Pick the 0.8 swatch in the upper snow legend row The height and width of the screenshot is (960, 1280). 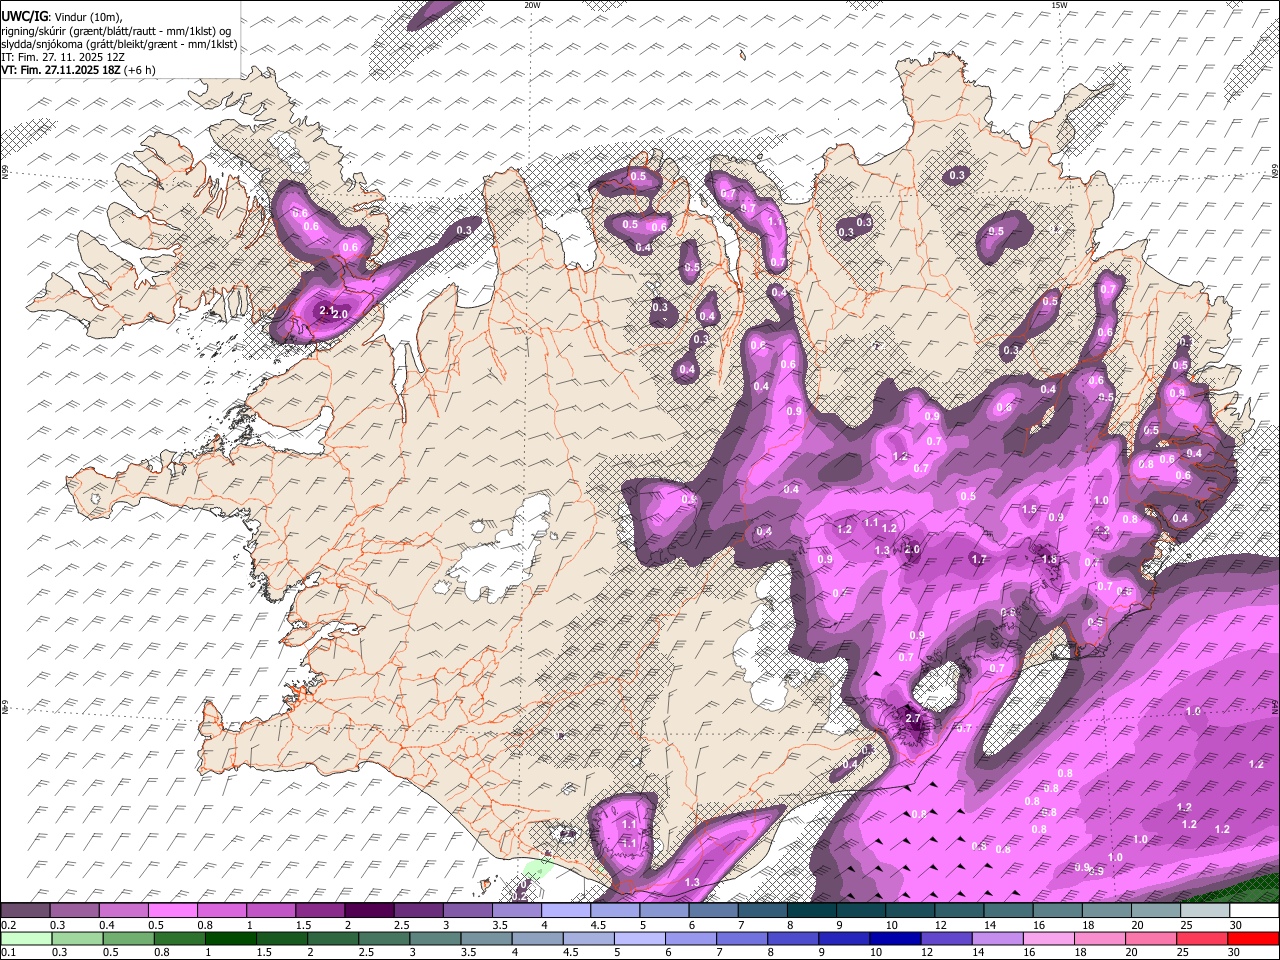pyautogui.click(x=221, y=911)
